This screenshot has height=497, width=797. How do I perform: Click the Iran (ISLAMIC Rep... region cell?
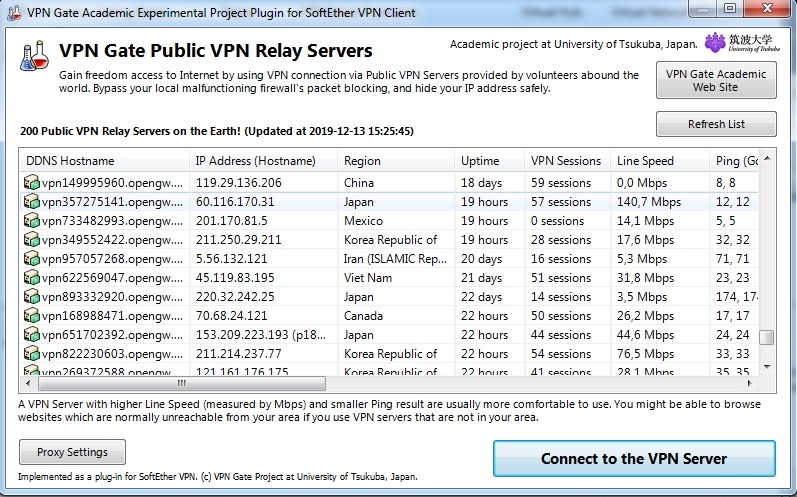pyautogui.click(x=395, y=259)
